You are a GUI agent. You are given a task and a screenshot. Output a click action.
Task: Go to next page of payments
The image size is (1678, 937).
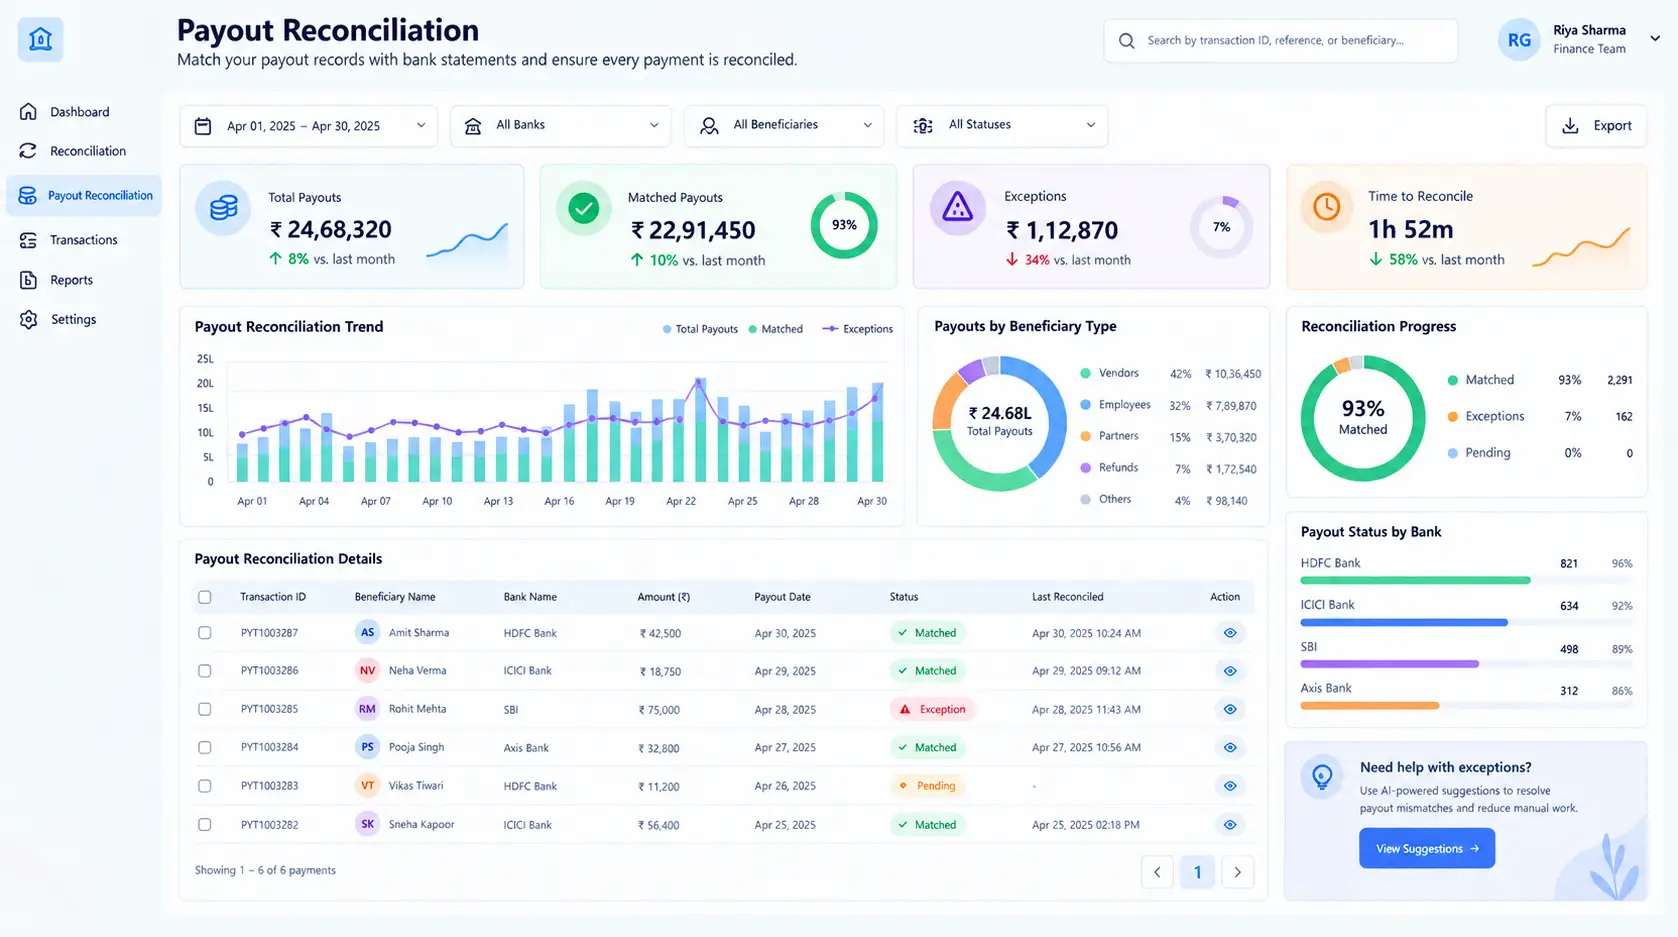(x=1238, y=872)
